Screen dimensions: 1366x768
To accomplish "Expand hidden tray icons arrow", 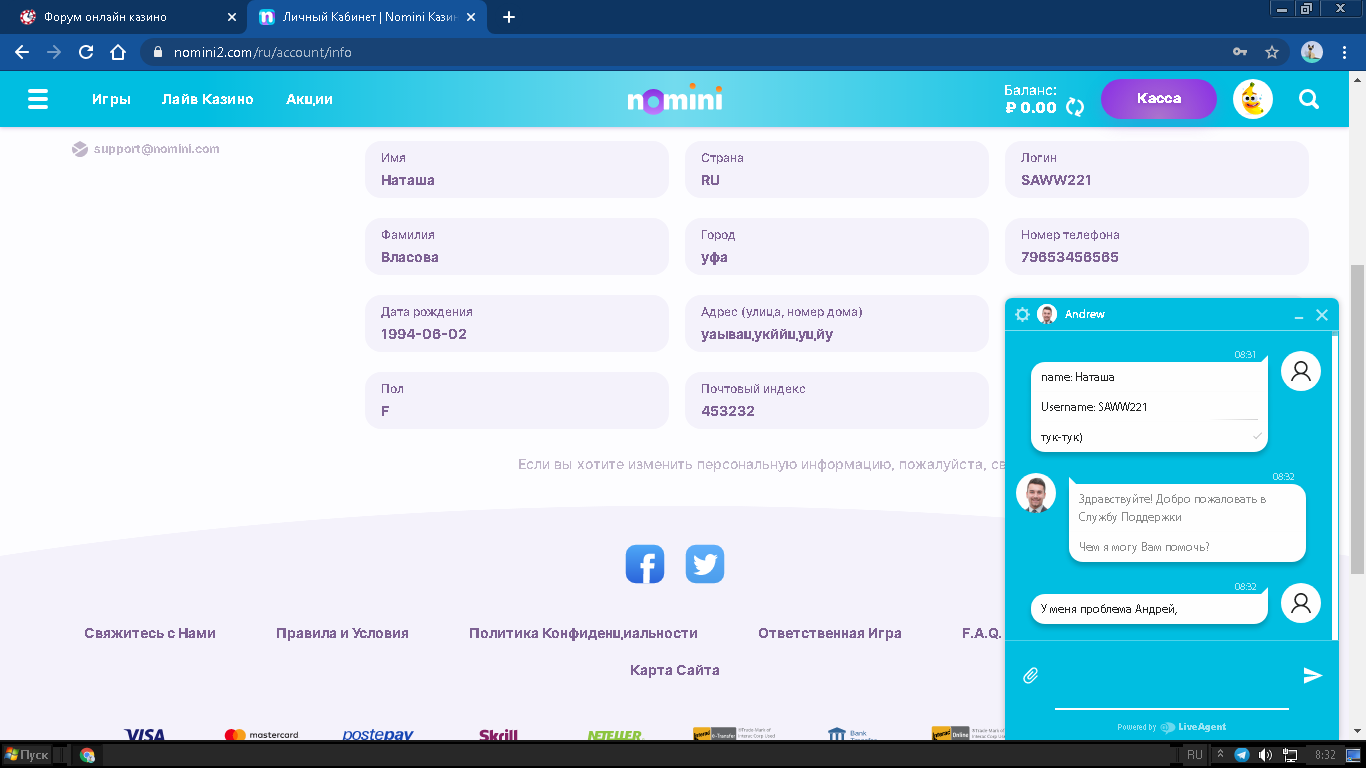I will coord(1220,755).
